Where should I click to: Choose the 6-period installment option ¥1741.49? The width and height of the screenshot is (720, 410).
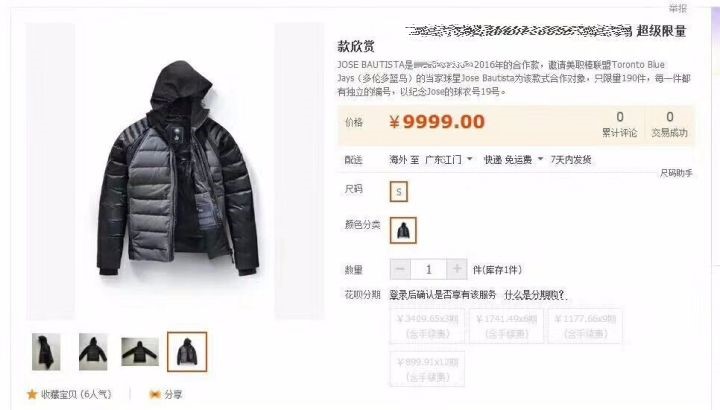pyautogui.click(x=506, y=326)
